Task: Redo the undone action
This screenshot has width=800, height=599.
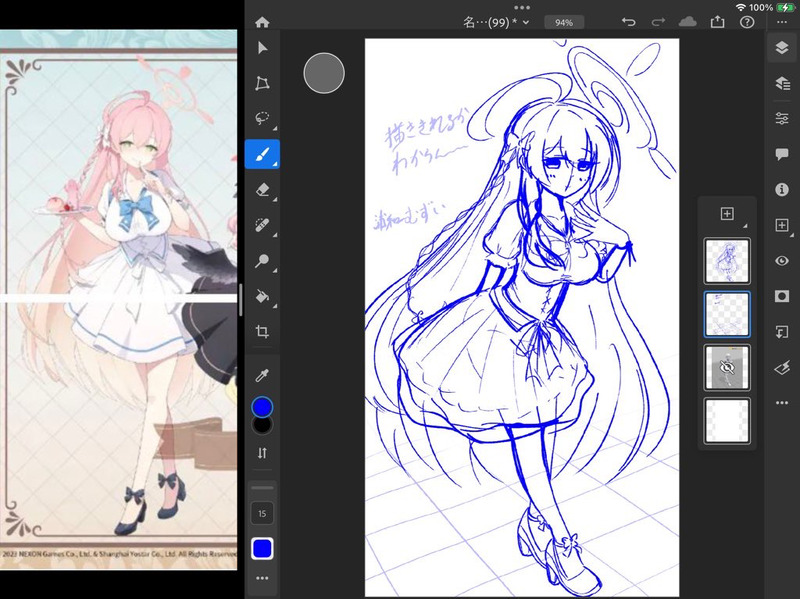Action: click(x=658, y=22)
